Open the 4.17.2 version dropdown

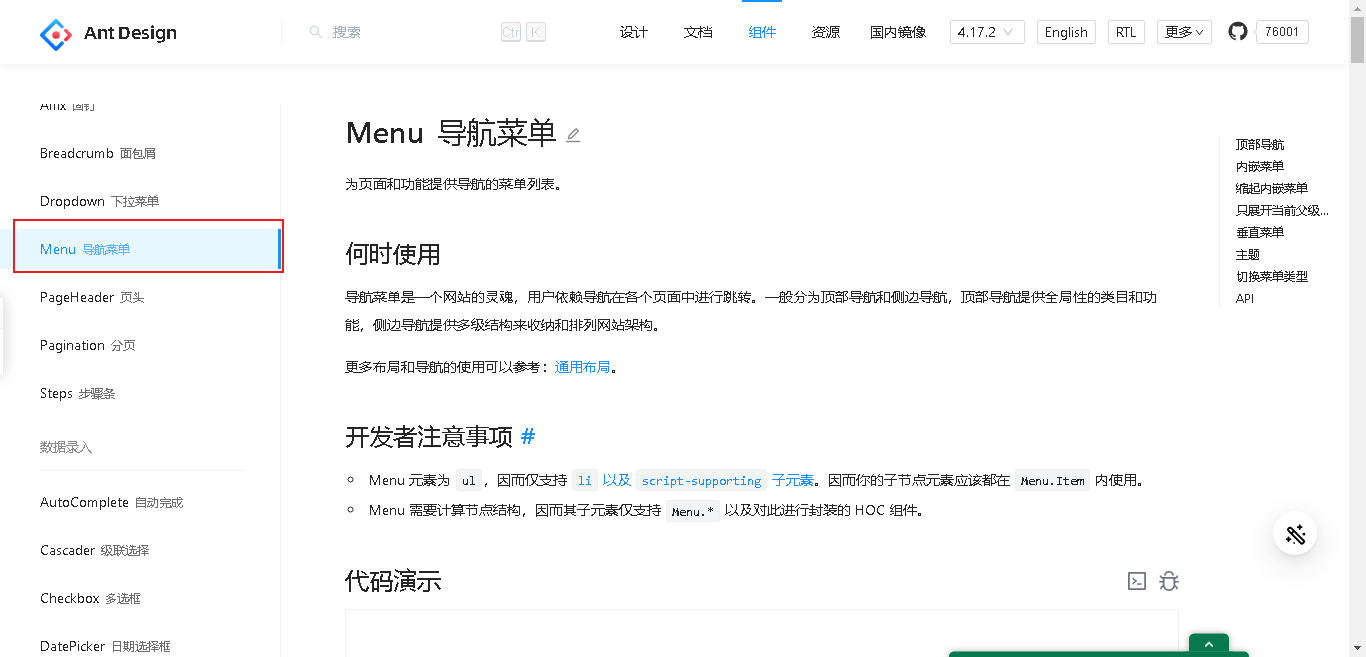coord(987,32)
